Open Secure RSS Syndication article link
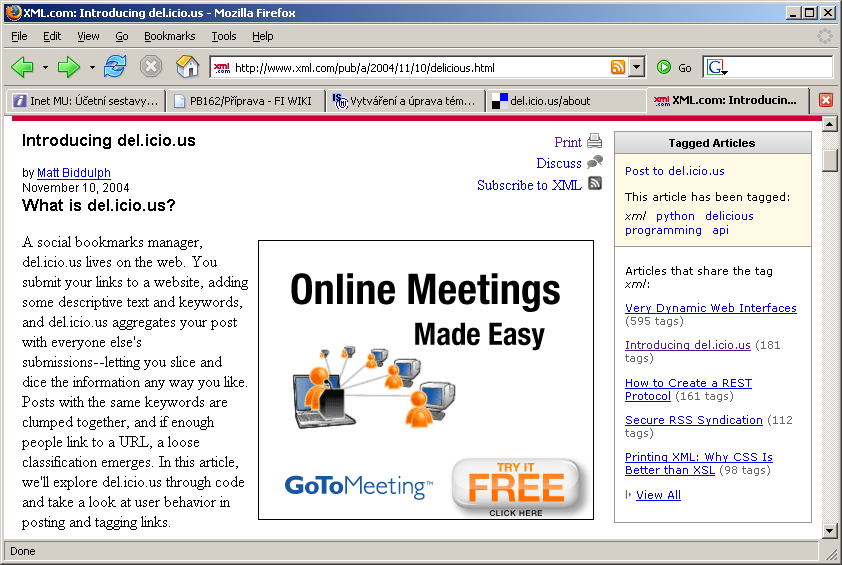The image size is (842, 565). click(693, 419)
